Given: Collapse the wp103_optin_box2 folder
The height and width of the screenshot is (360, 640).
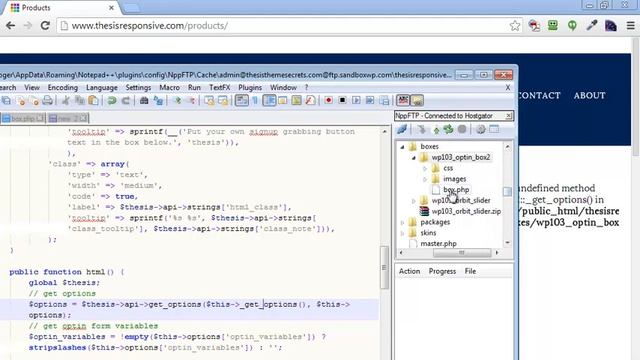Looking at the screenshot, I should [413, 158].
